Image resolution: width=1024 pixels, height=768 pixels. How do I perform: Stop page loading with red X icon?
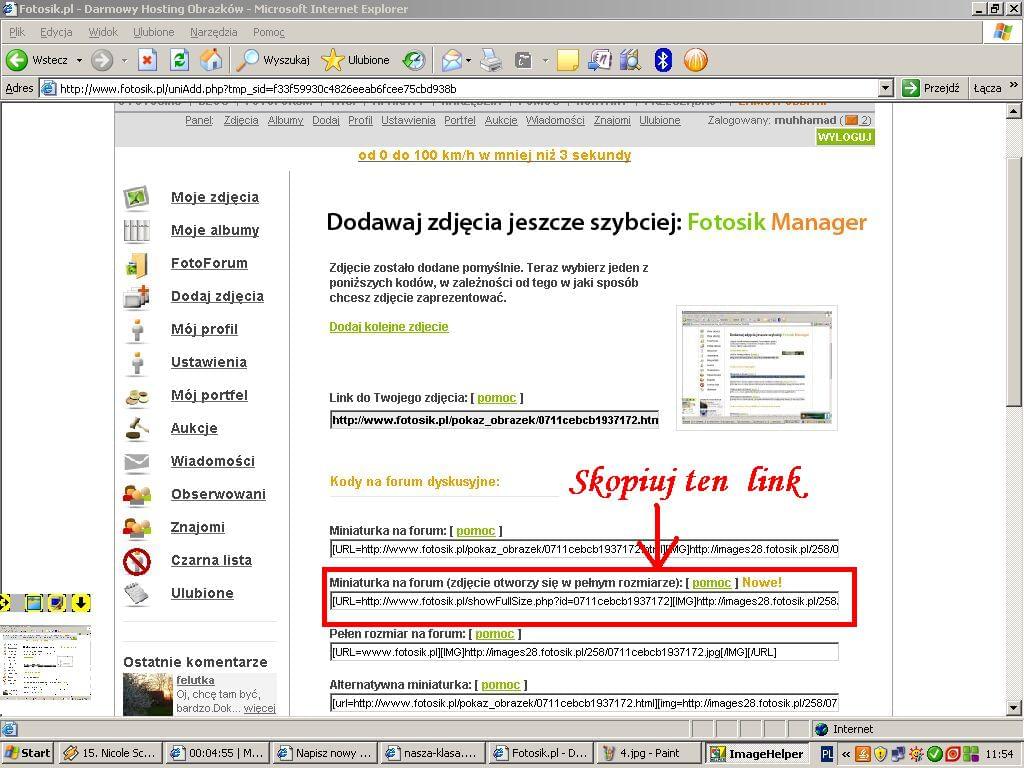pyautogui.click(x=148, y=60)
